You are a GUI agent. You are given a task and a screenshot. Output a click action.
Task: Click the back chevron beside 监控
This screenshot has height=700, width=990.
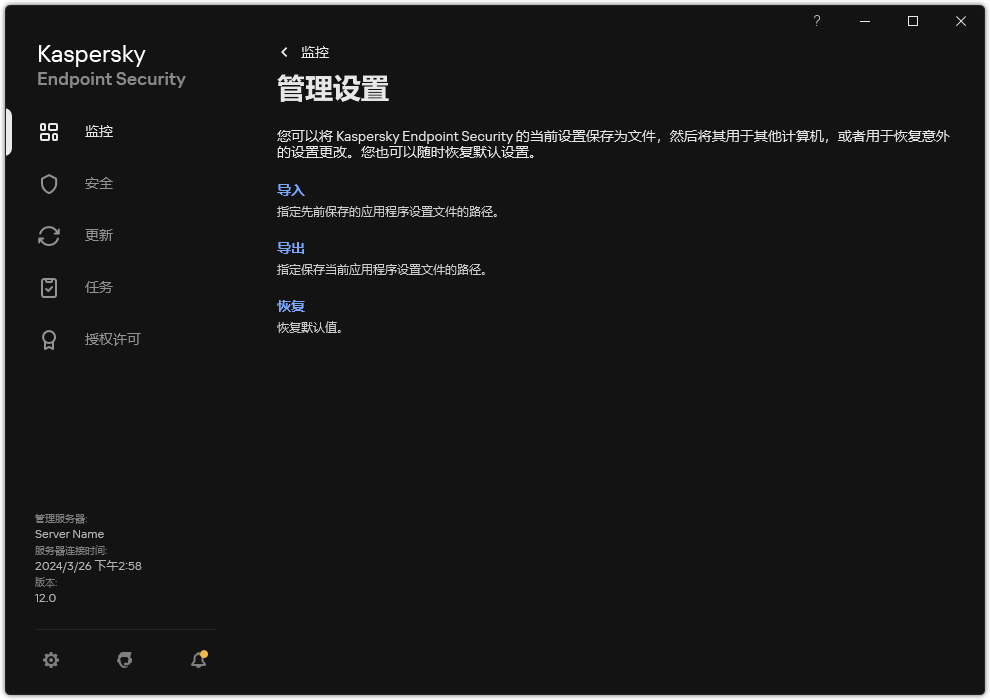tap(283, 52)
